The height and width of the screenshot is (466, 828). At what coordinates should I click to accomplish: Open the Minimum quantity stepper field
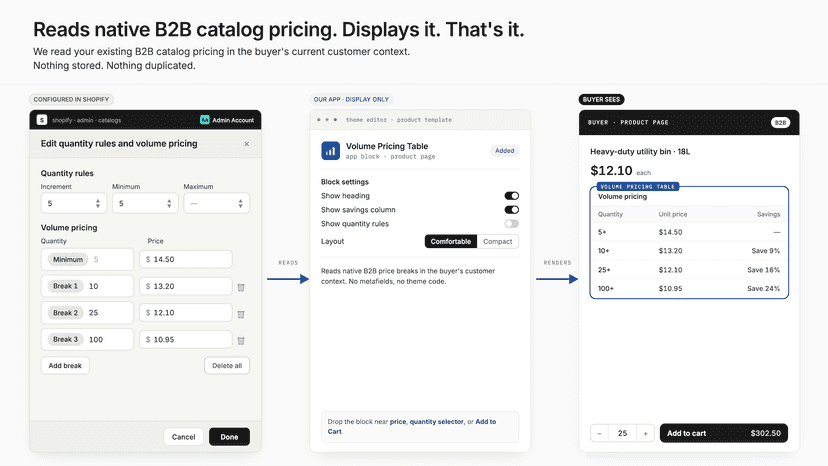(x=145, y=203)
